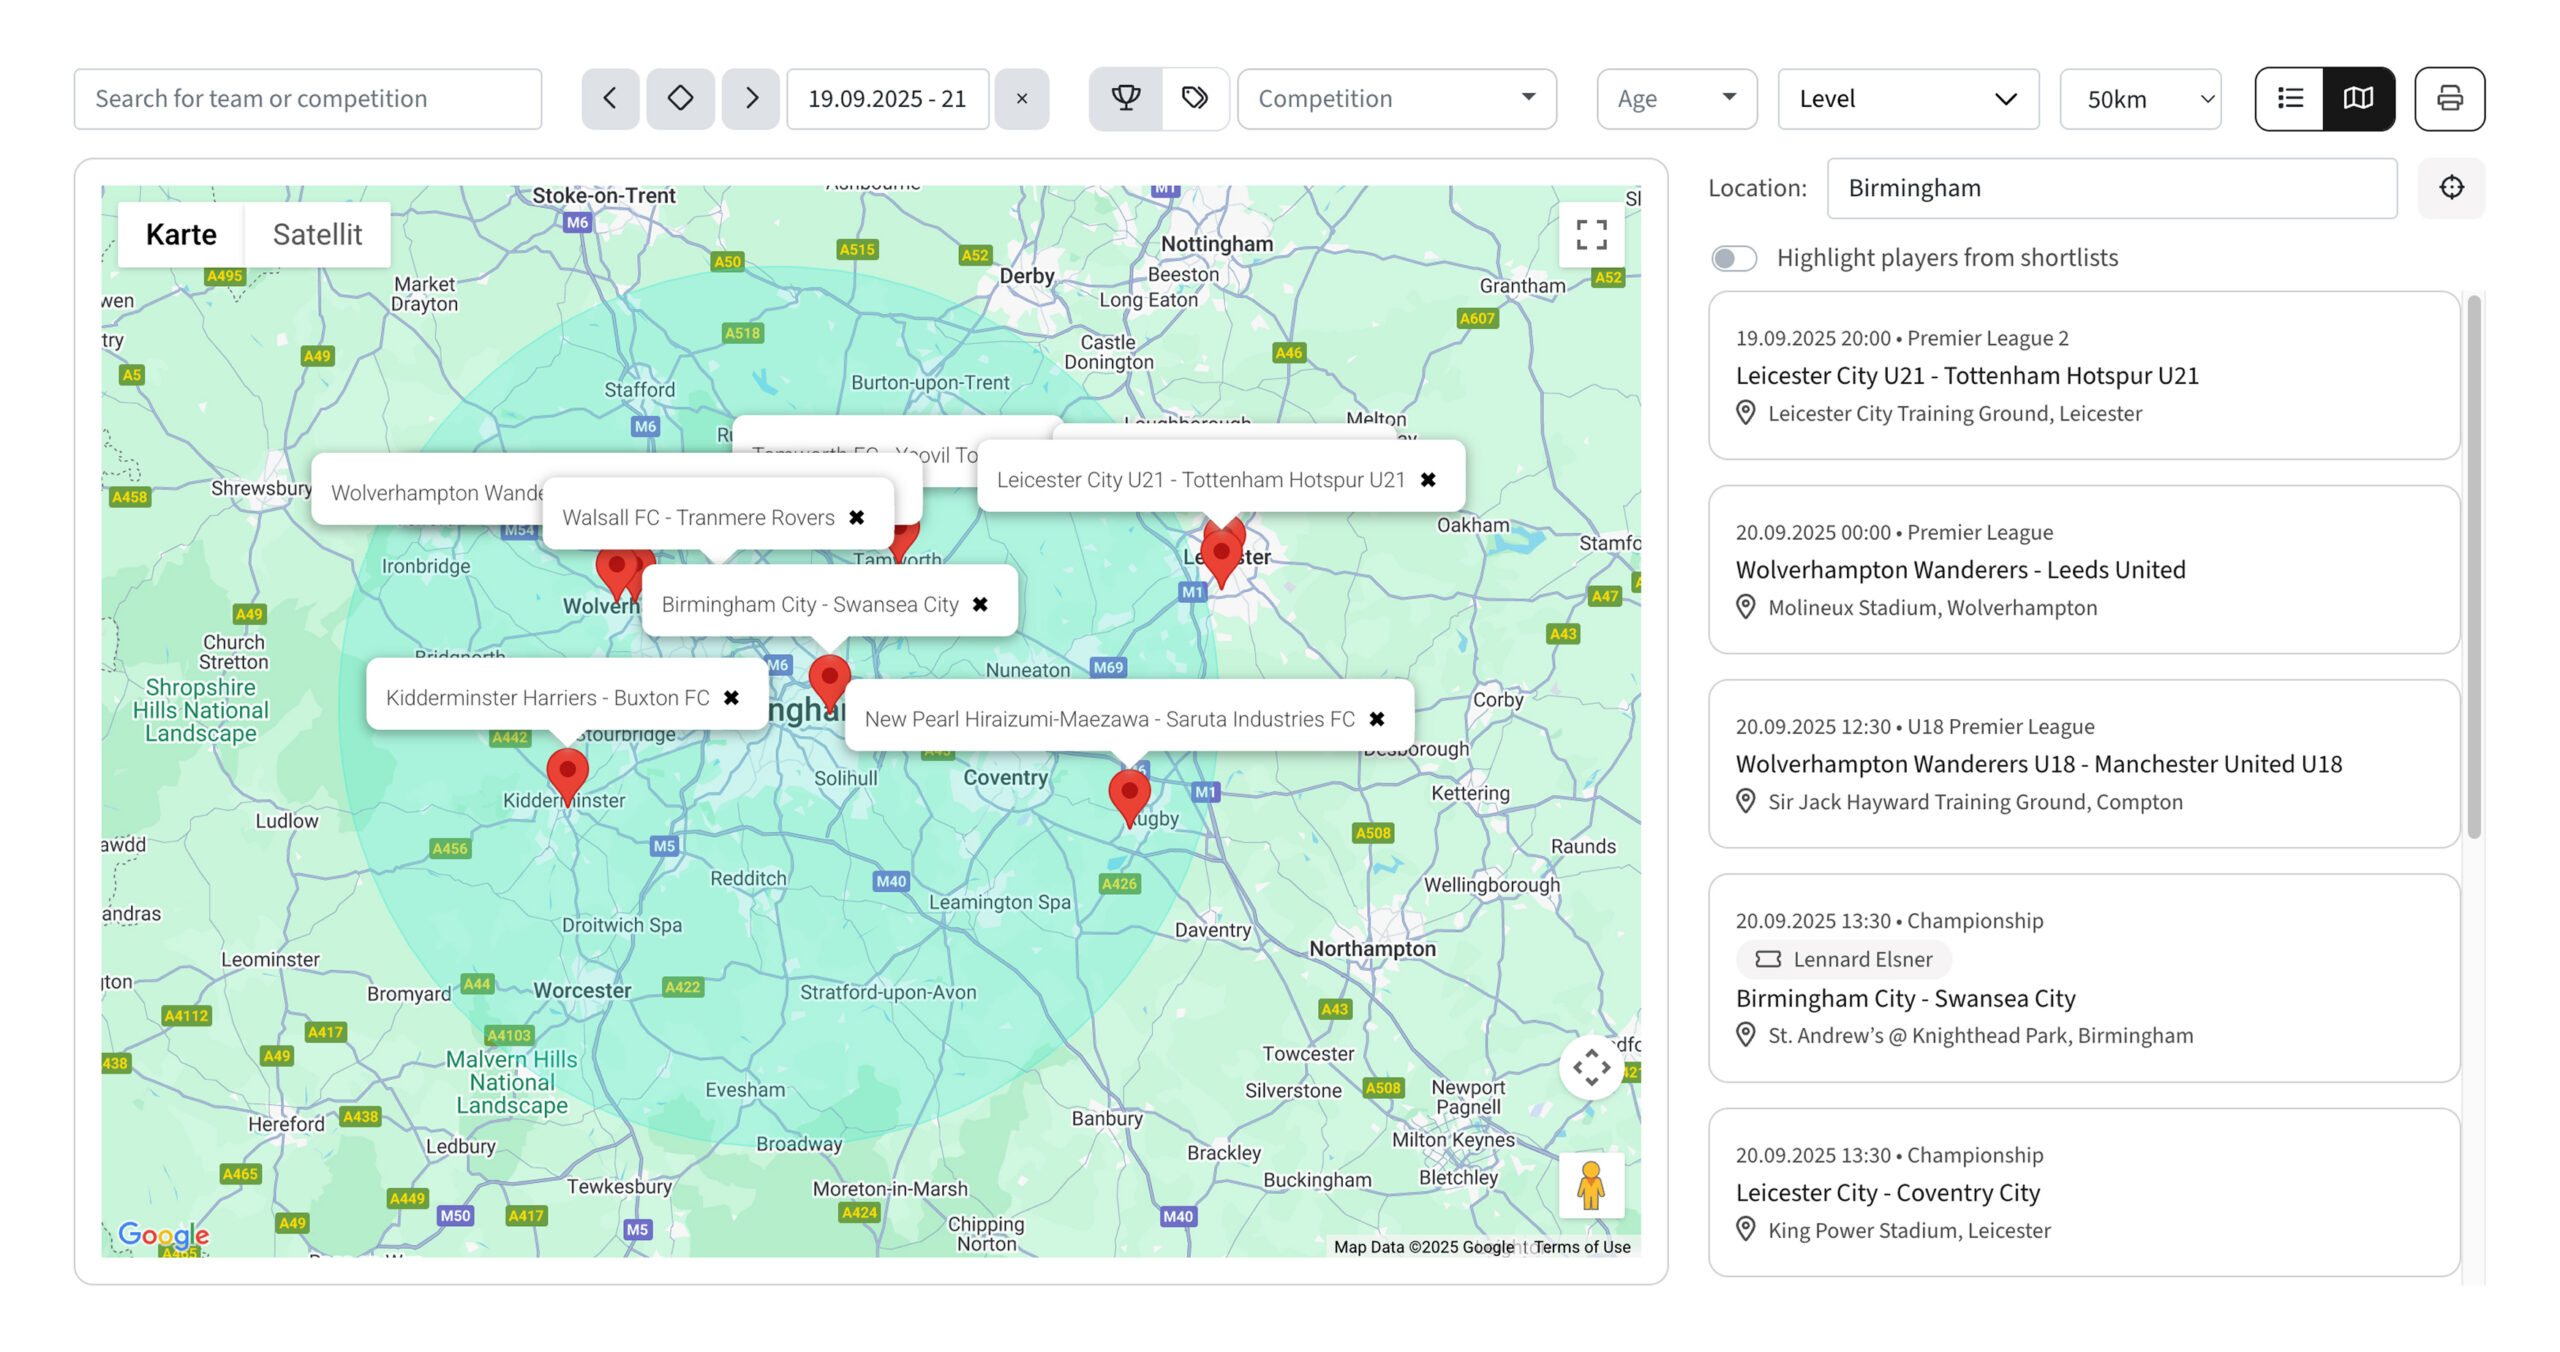
Task: Click location icon of Leicester City Training Ground
Action: point(1746,413)
